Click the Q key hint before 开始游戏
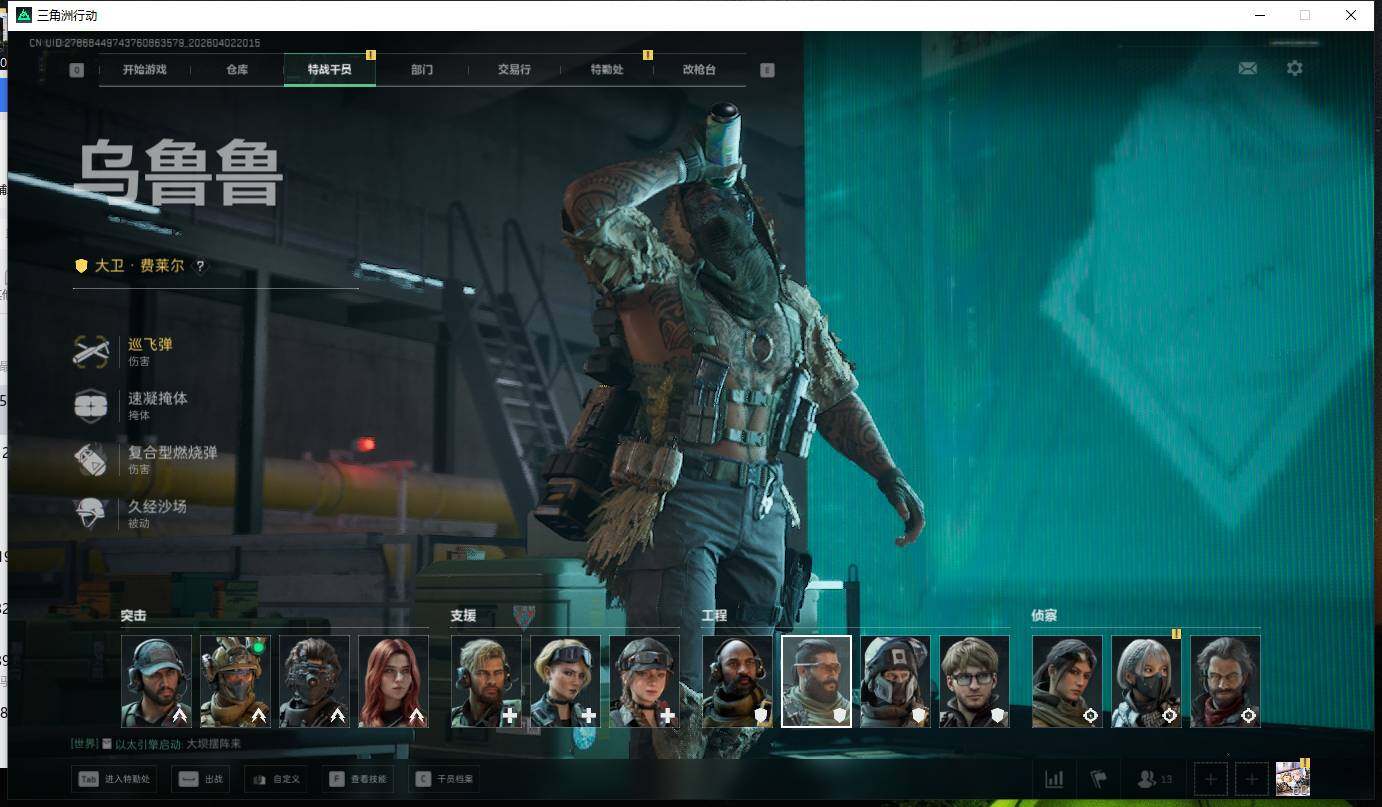Image resolution: width=1382 pixels, height=807 pixels. pos(77,70)
